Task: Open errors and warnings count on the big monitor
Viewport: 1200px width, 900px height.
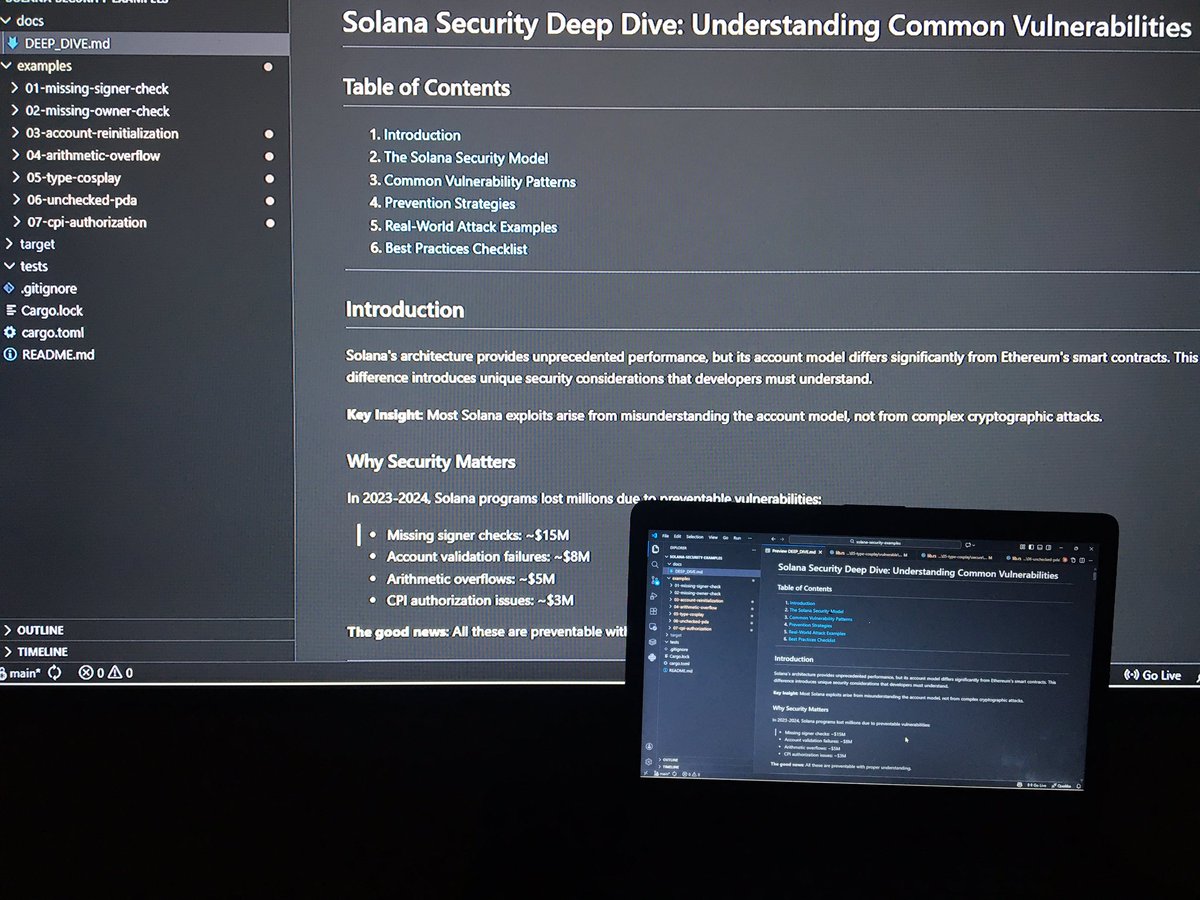Action: click(106, 674)
